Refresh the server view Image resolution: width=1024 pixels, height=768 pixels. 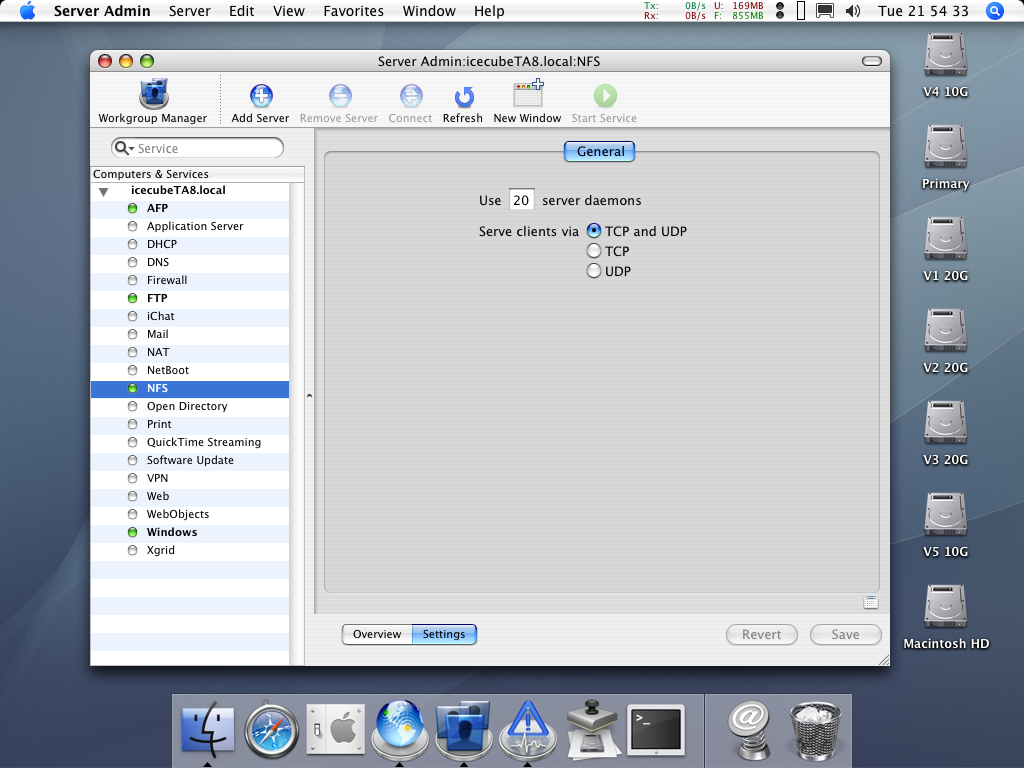[464, 97]
